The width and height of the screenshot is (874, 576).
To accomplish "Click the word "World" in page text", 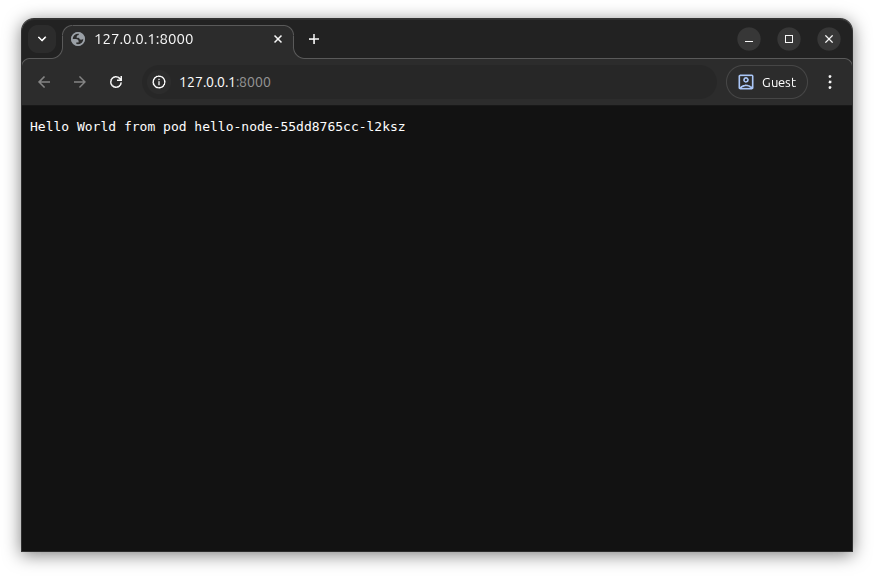I will (x=96, y=127).
